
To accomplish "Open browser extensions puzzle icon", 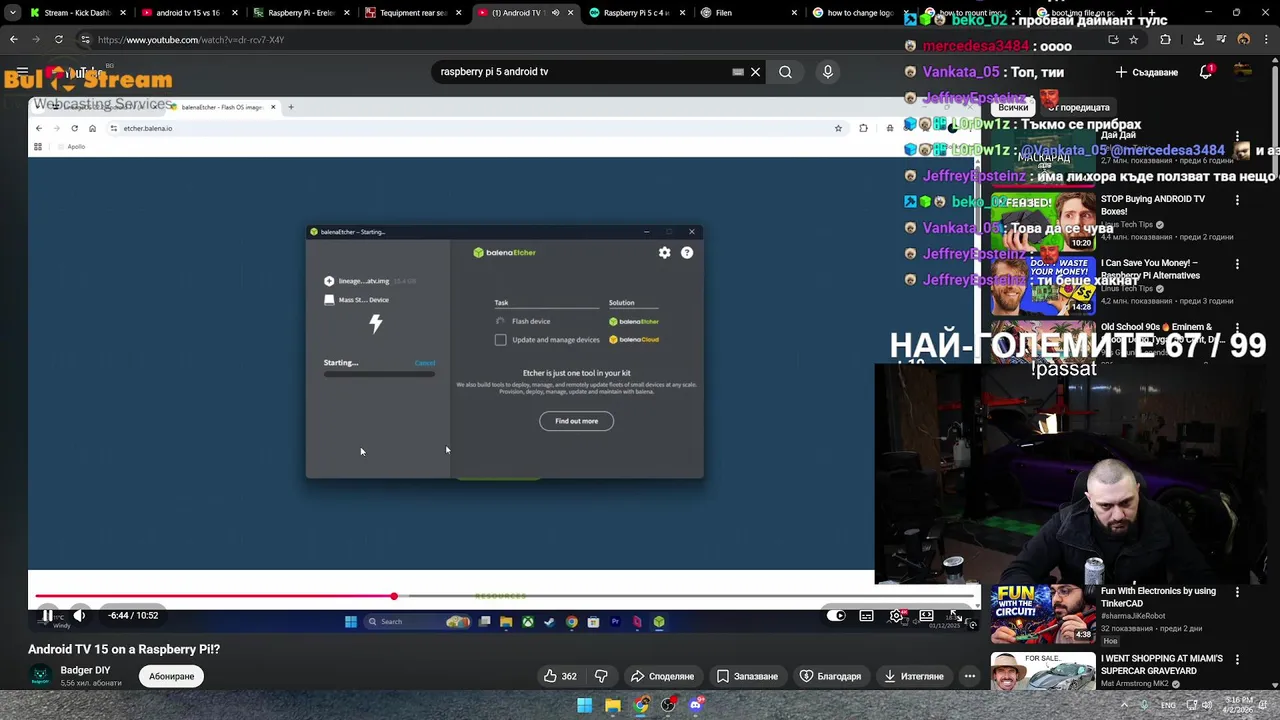I will [1165, 40].
